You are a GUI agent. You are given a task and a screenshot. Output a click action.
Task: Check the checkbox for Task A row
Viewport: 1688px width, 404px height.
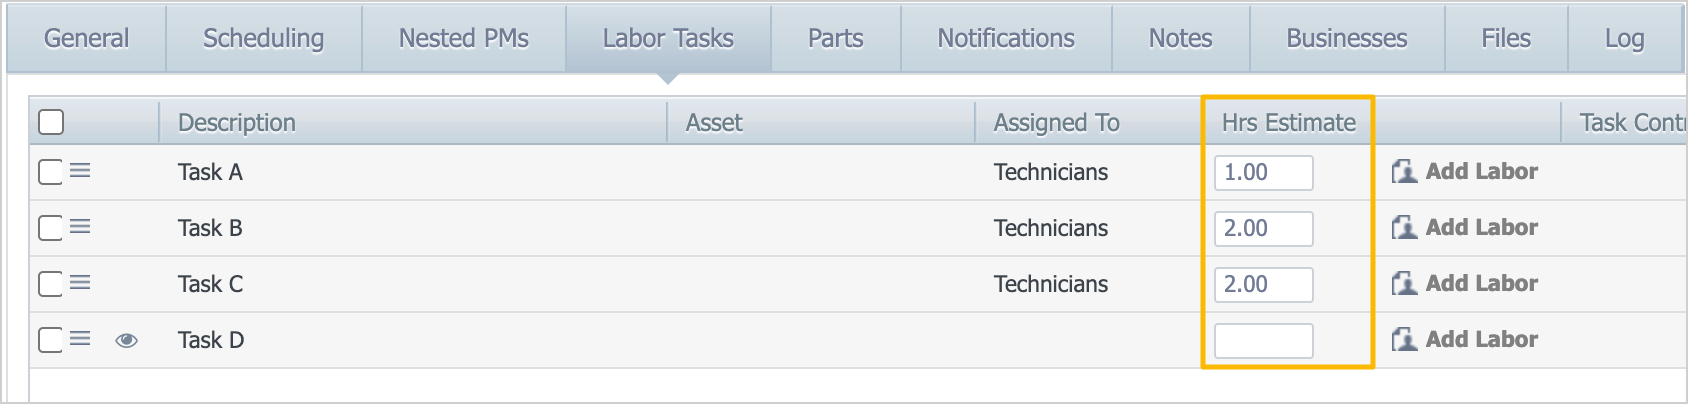point(50,172)
